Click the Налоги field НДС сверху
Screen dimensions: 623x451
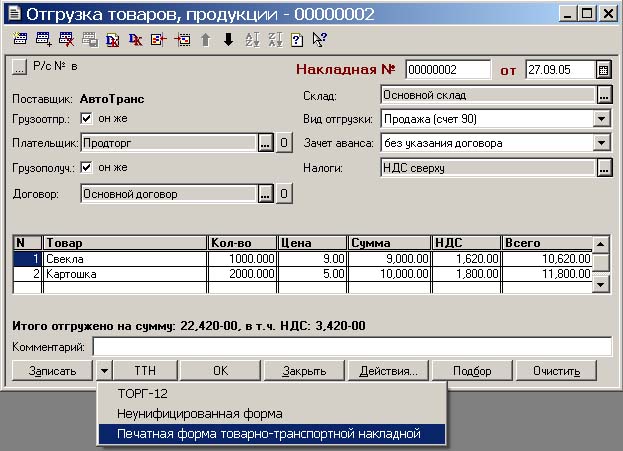tap(488, 168)
